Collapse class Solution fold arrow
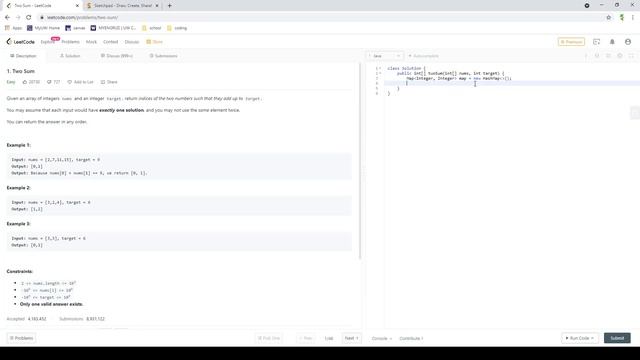The image size is (640, 360). click(381, 68)
